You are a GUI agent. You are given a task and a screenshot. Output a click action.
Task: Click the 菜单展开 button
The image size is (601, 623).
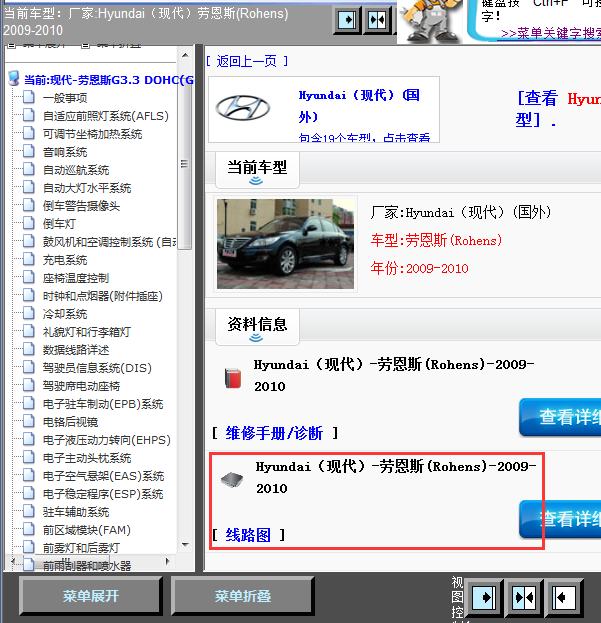tap(91, 596)
